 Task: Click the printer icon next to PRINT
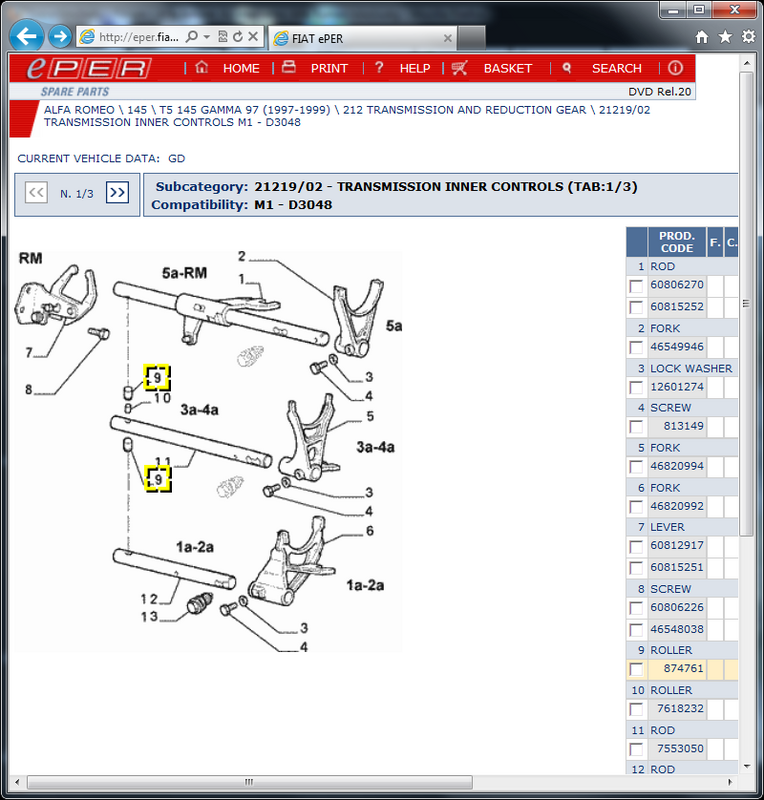click(x=289, y=67)
